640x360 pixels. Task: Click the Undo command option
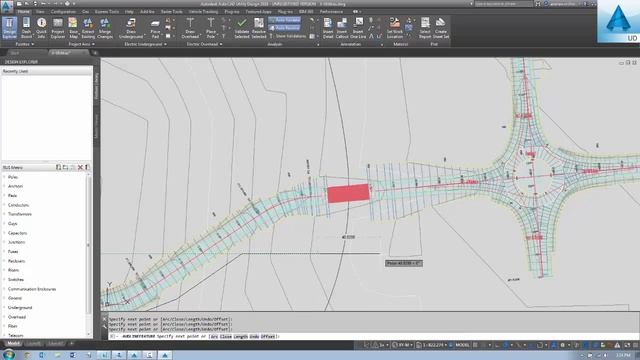point(254,336)
